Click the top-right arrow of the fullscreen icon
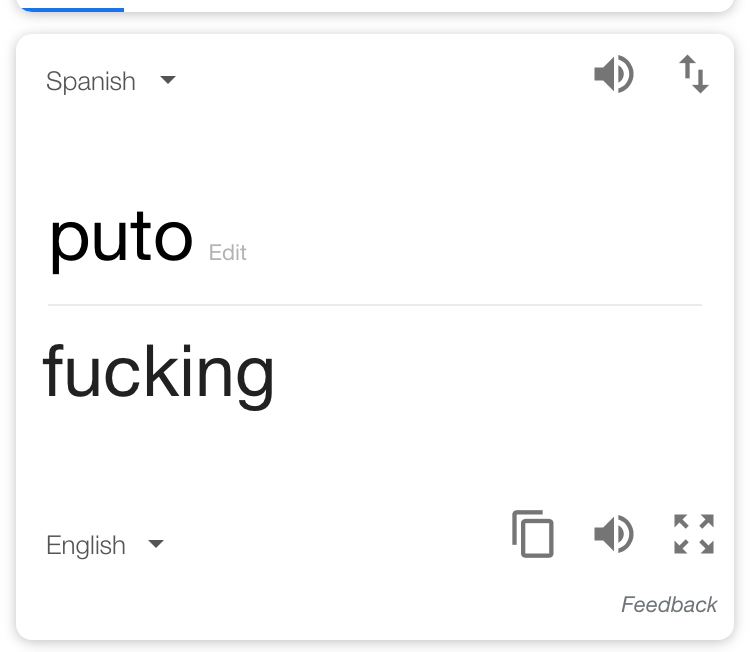Image resolution: width=750 pixels, height=652 pixels. (706, 521)
